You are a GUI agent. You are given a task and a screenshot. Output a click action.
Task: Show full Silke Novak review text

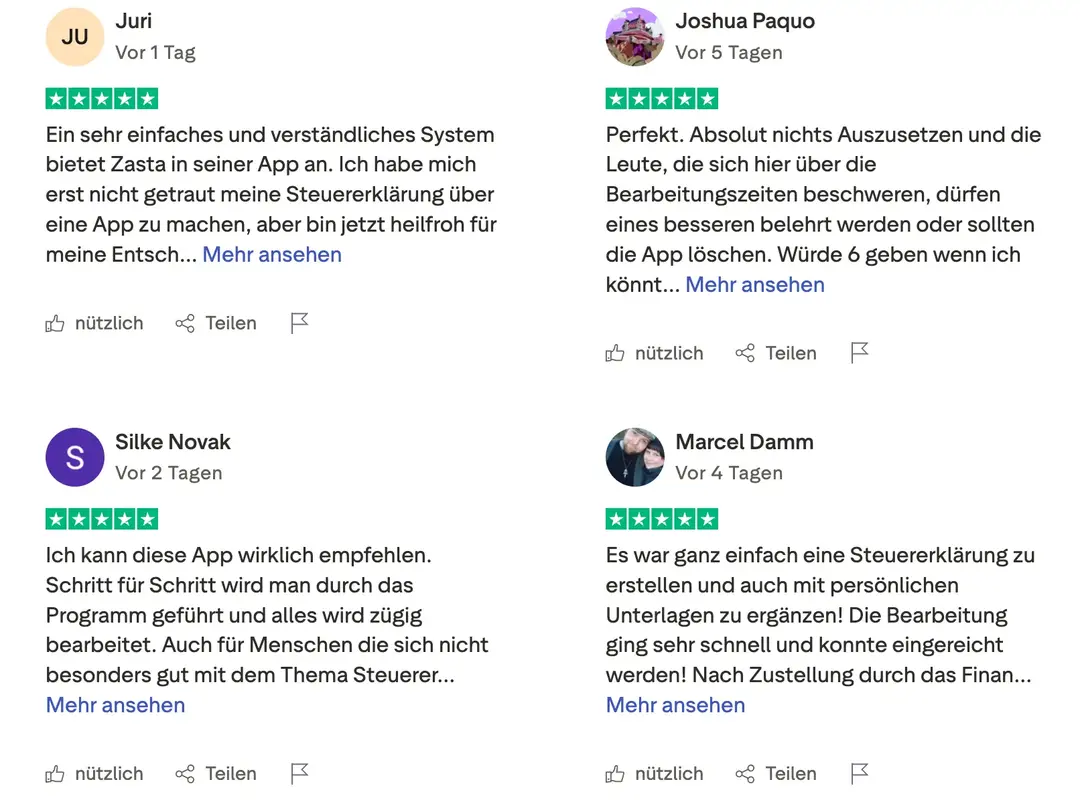pos(116,705)
